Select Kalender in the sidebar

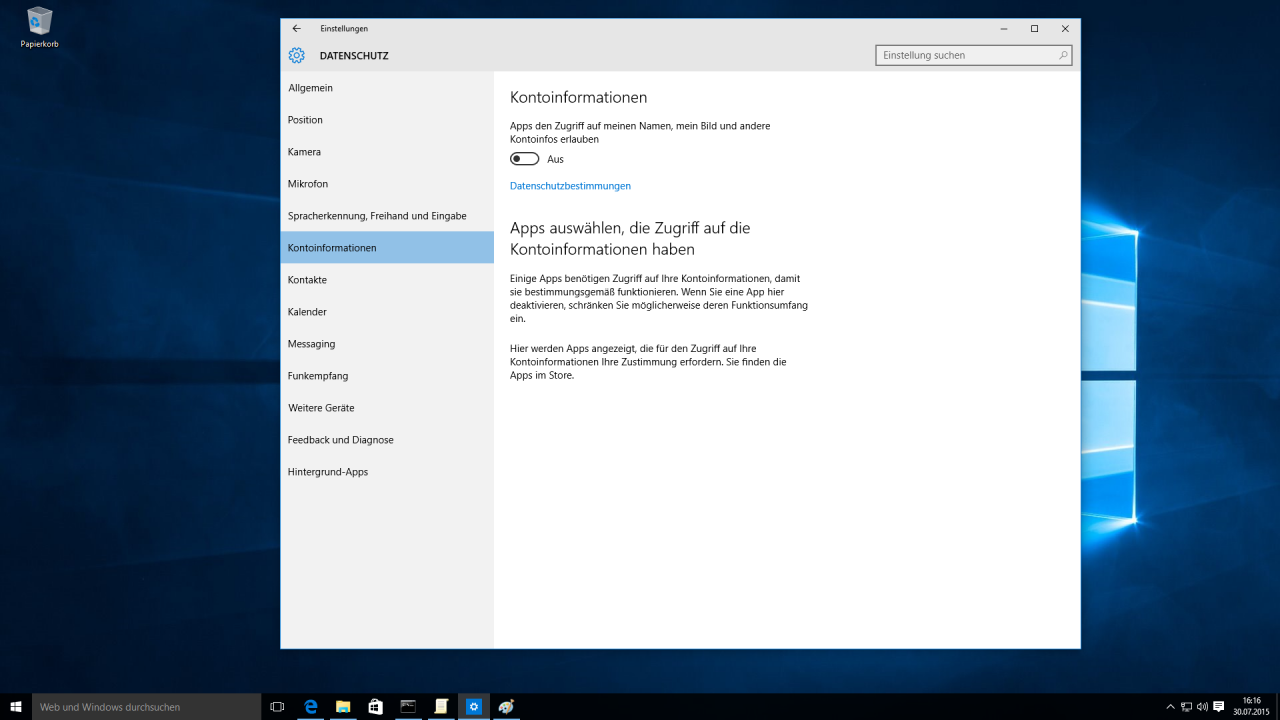(x=387, y=312)
